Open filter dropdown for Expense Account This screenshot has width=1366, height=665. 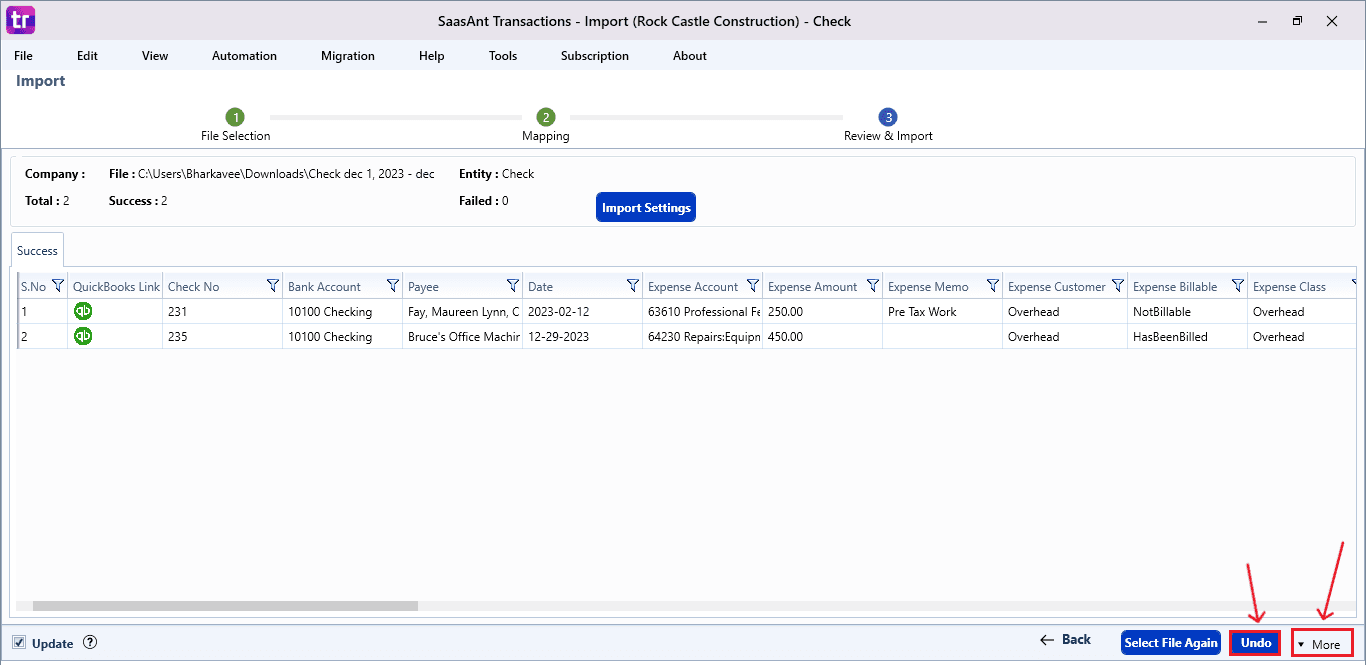click(x=753, y=286)
